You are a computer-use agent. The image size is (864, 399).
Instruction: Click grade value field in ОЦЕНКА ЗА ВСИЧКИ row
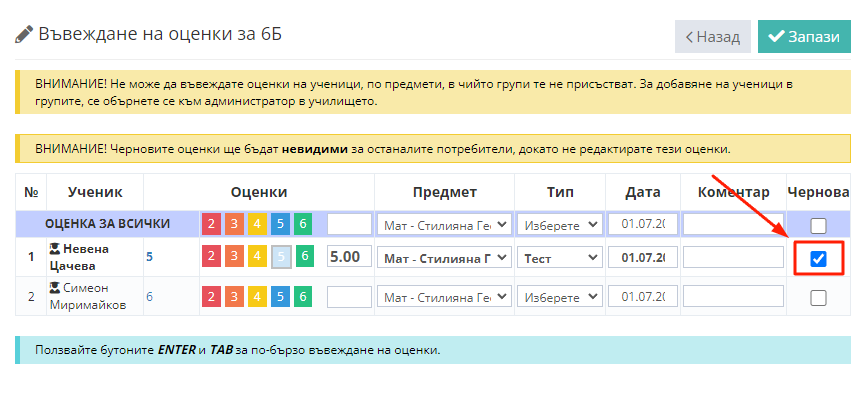pos(350,224)
